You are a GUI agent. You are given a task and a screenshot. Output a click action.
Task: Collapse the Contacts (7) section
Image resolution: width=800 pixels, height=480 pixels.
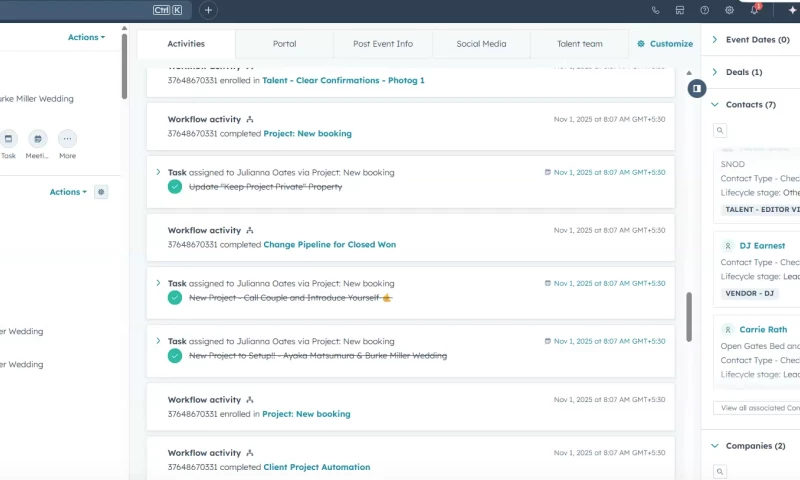pos(715,105)
